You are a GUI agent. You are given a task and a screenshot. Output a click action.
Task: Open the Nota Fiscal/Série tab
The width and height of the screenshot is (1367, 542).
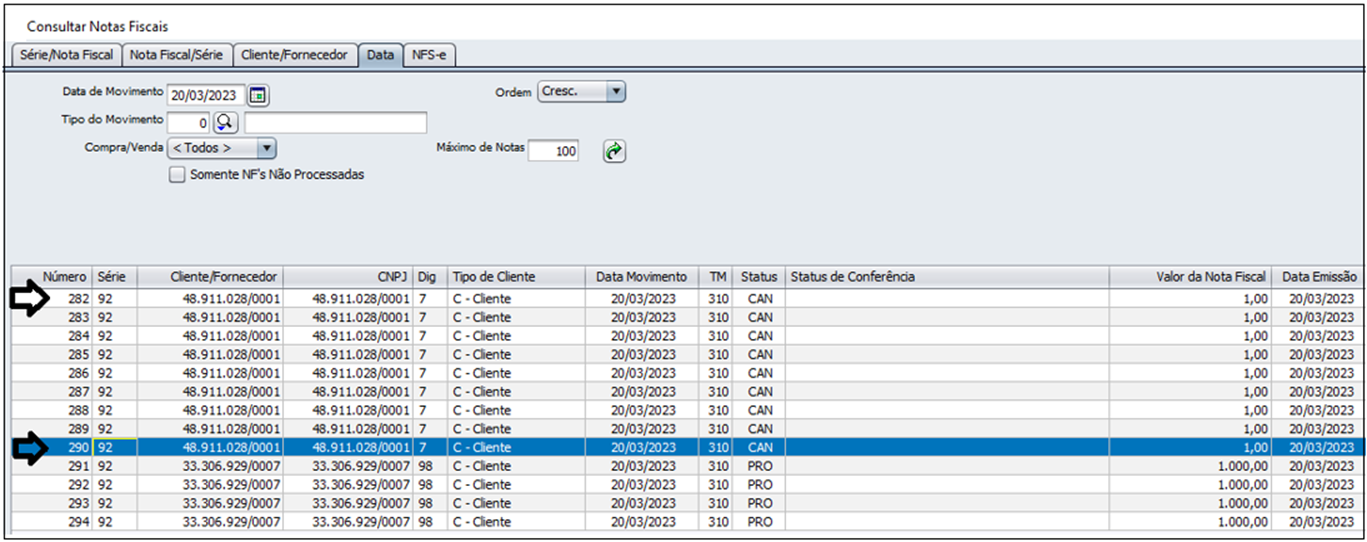(x=176, y=56)
